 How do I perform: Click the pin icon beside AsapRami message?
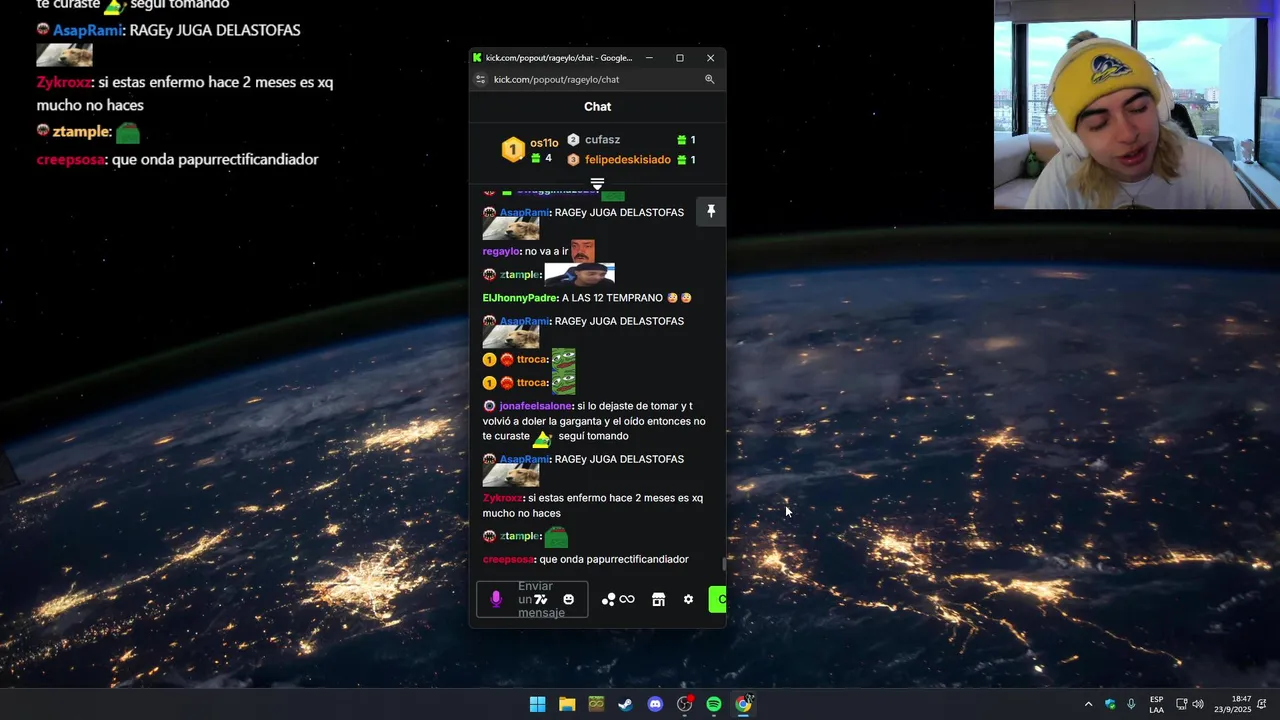click(711, 212)
